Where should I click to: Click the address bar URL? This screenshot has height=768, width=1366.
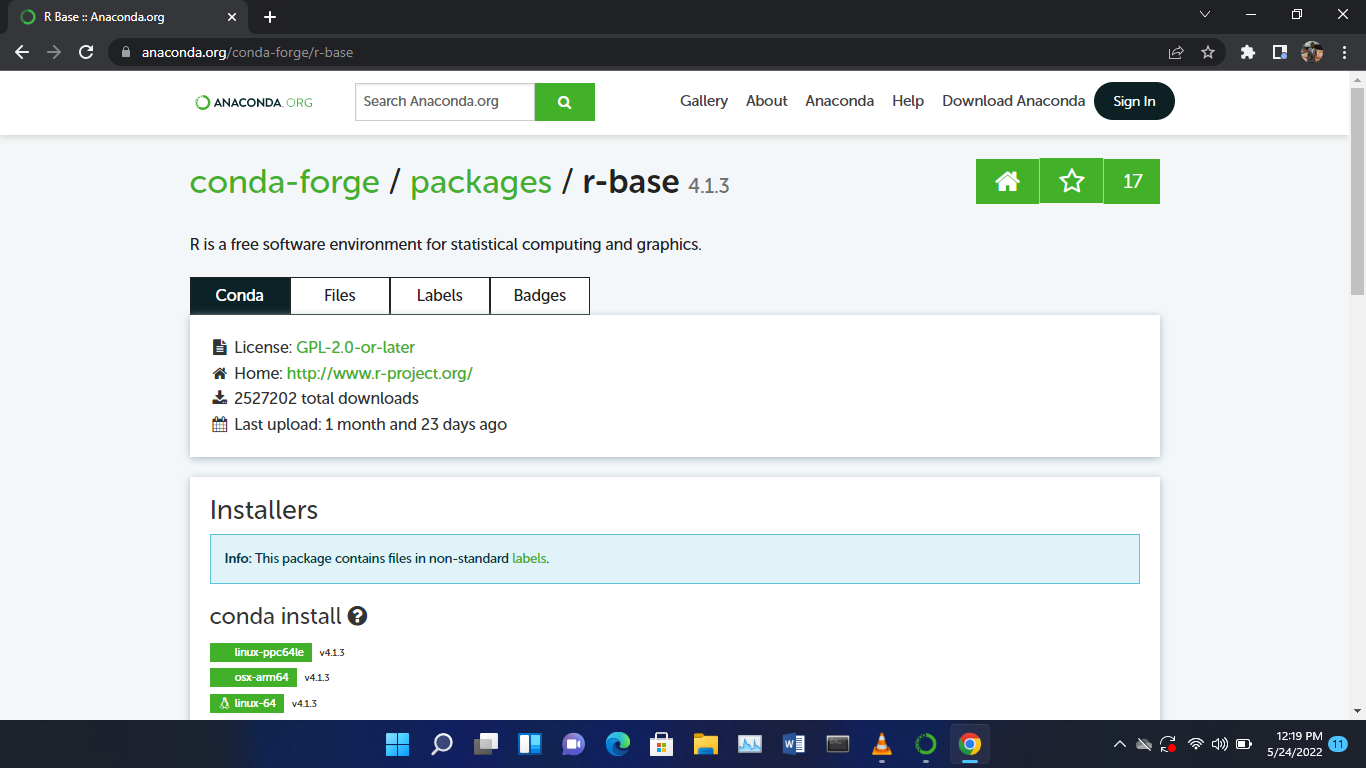click(x=247, y=52)
